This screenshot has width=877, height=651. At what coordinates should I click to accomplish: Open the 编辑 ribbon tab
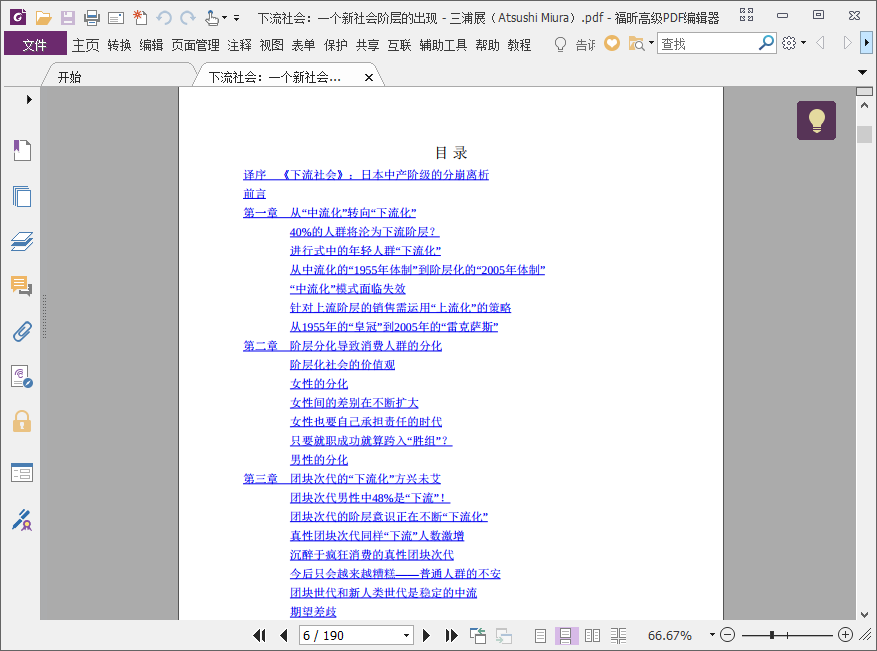[x=151, y=45]
